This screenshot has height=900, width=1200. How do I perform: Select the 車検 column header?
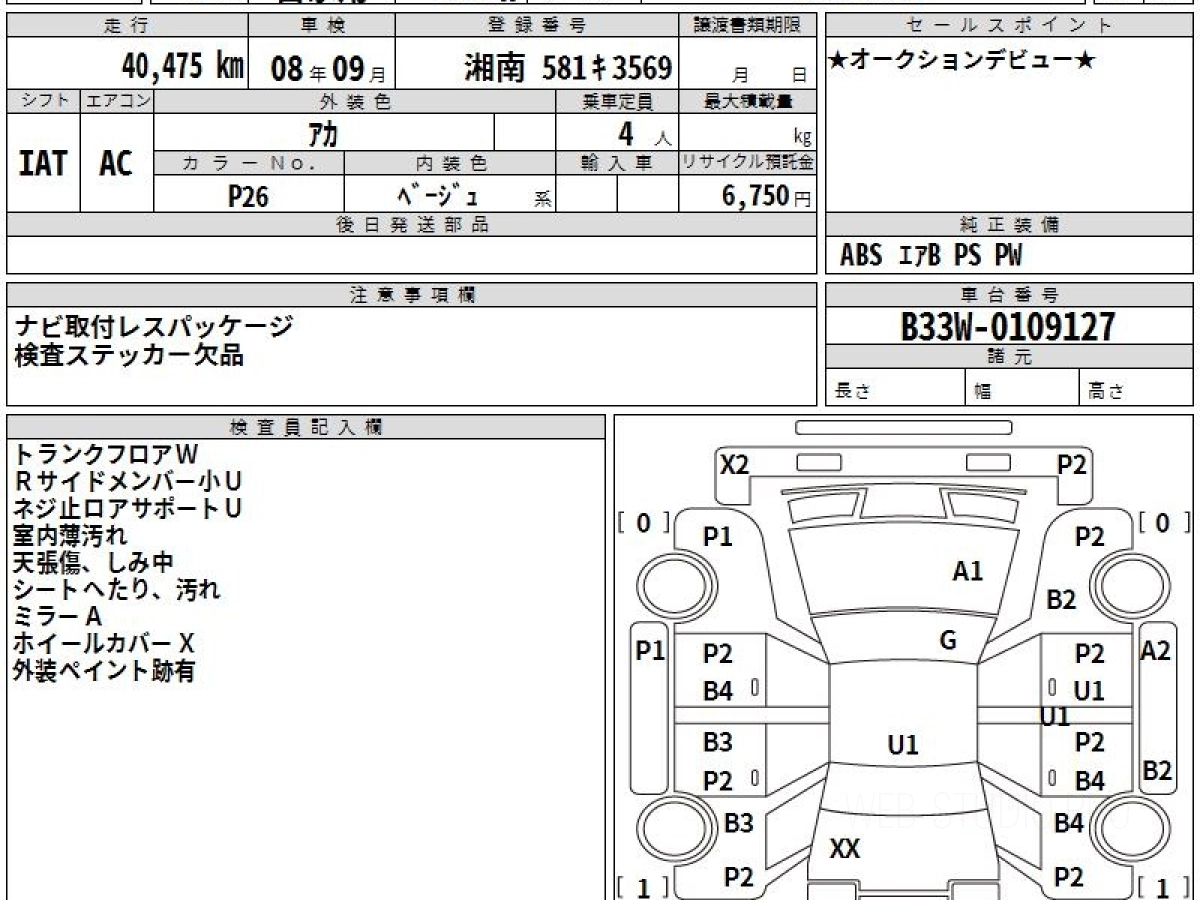click(321, 25)
